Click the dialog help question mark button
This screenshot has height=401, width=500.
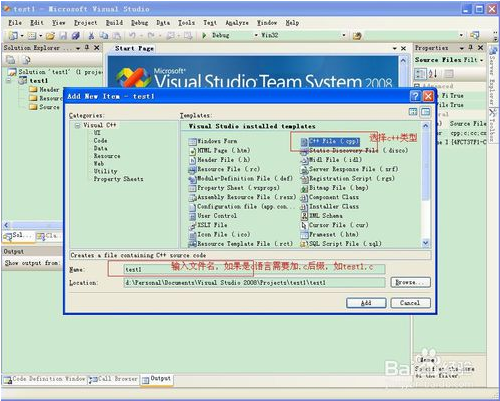pos(415,96)
